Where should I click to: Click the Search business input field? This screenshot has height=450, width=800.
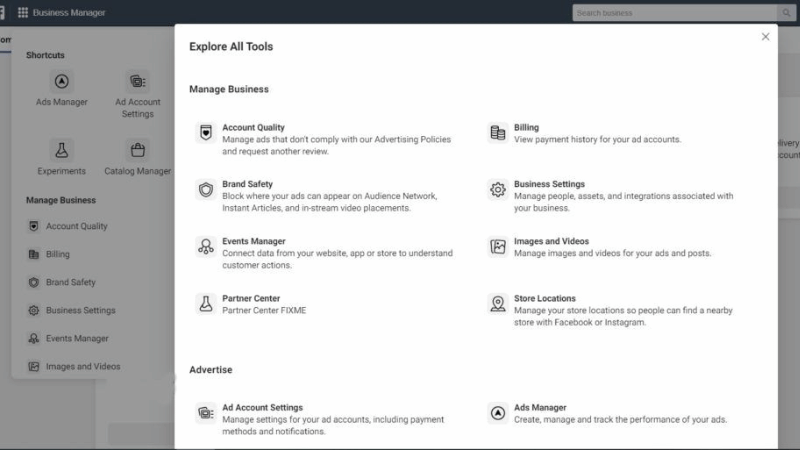[x=675, y=13]
